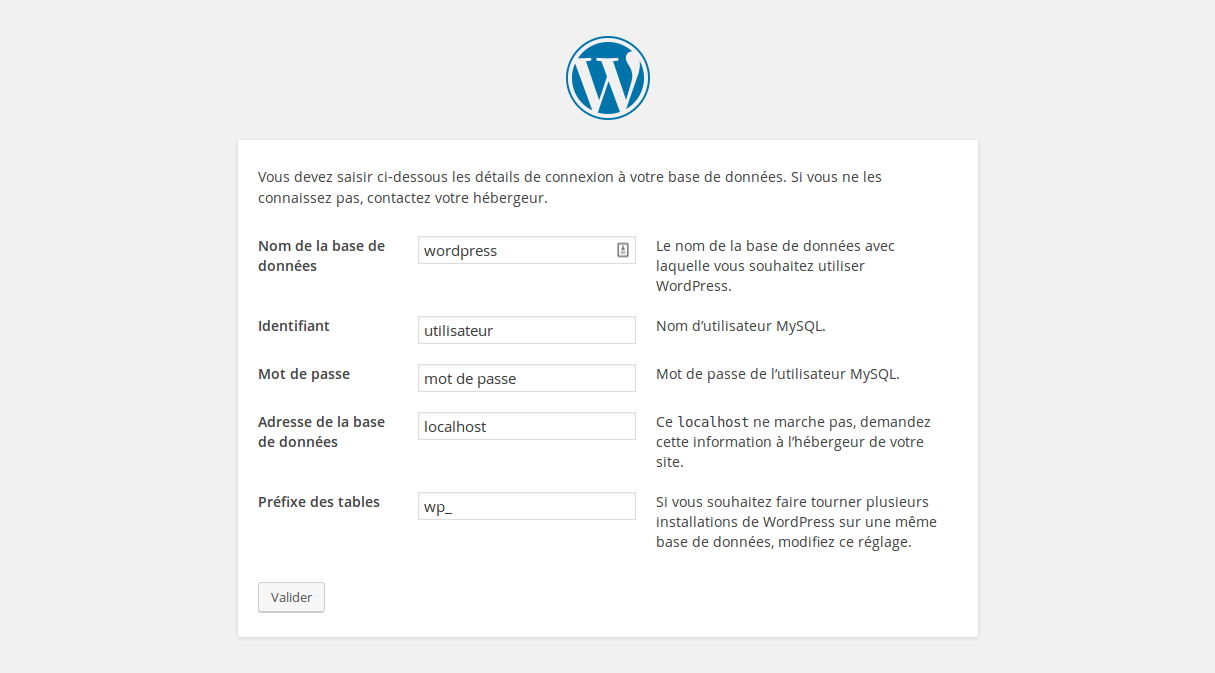This screenshot has height=673, width=1215.
Task: Click the "Identifiant" label
Action: coord(294,326)
